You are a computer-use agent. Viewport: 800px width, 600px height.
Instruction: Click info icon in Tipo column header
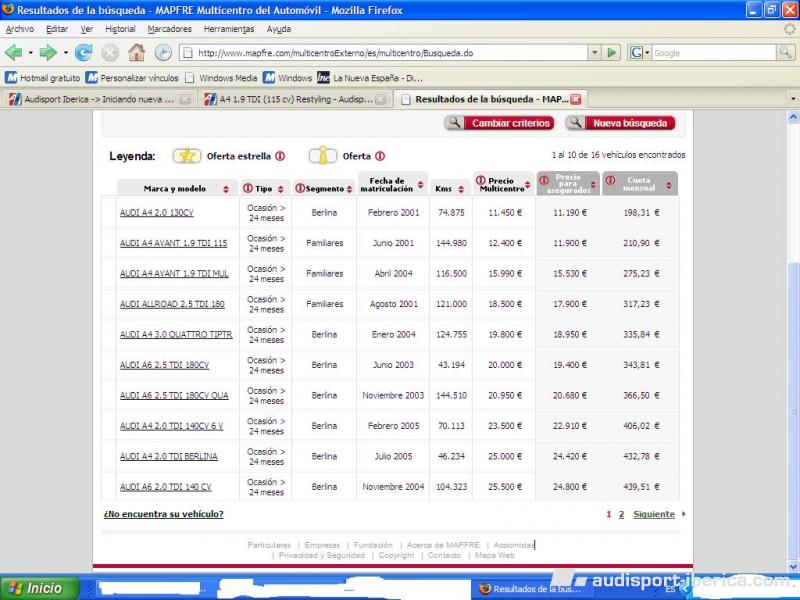247,188
